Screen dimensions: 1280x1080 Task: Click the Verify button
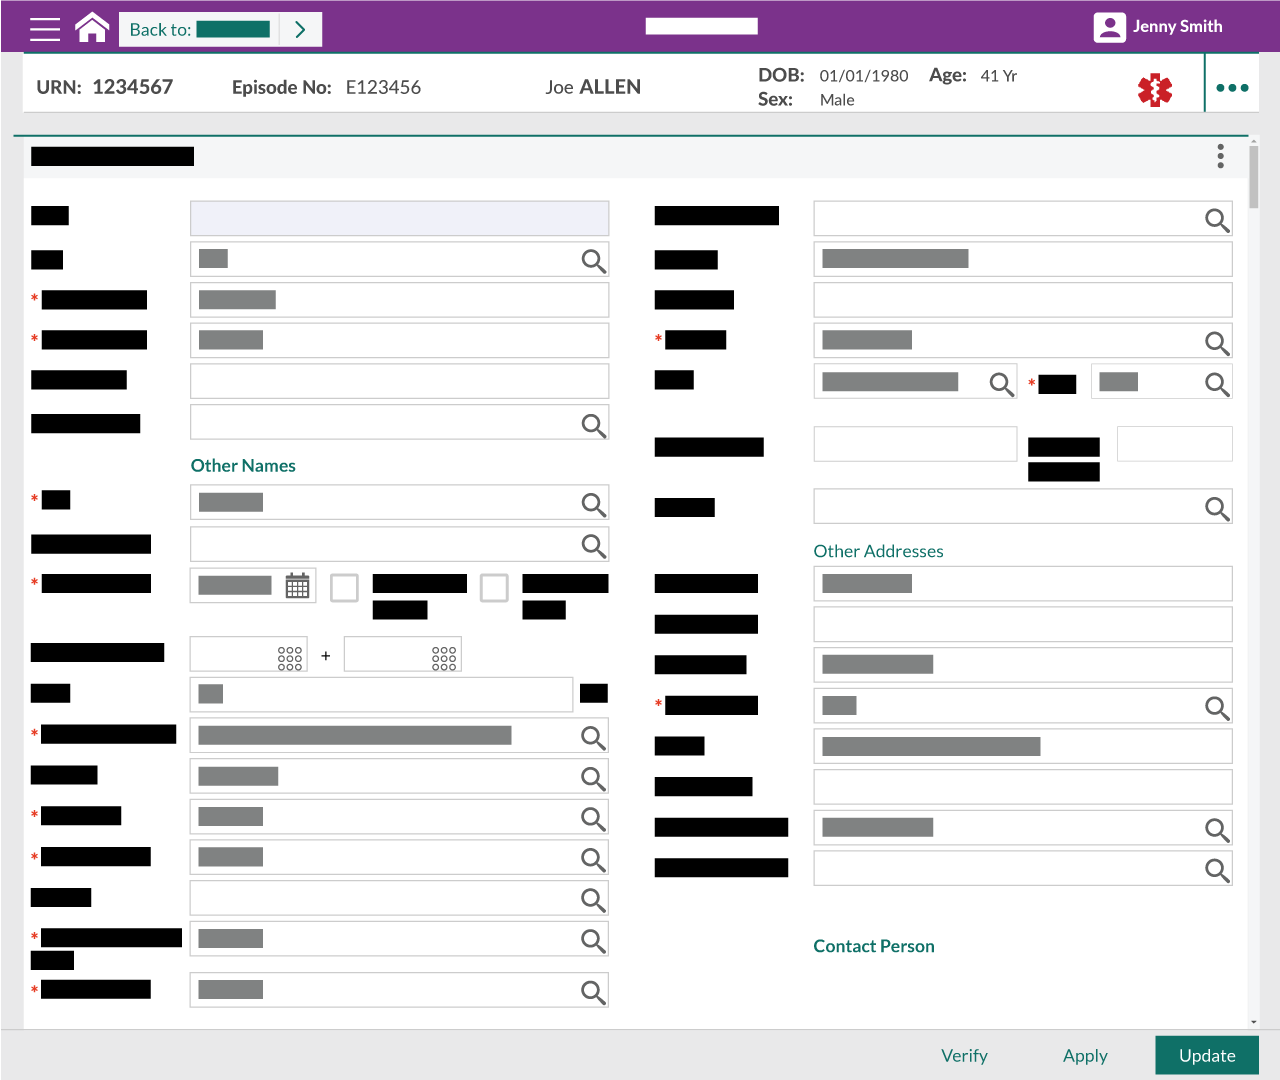click(964, 1056)
